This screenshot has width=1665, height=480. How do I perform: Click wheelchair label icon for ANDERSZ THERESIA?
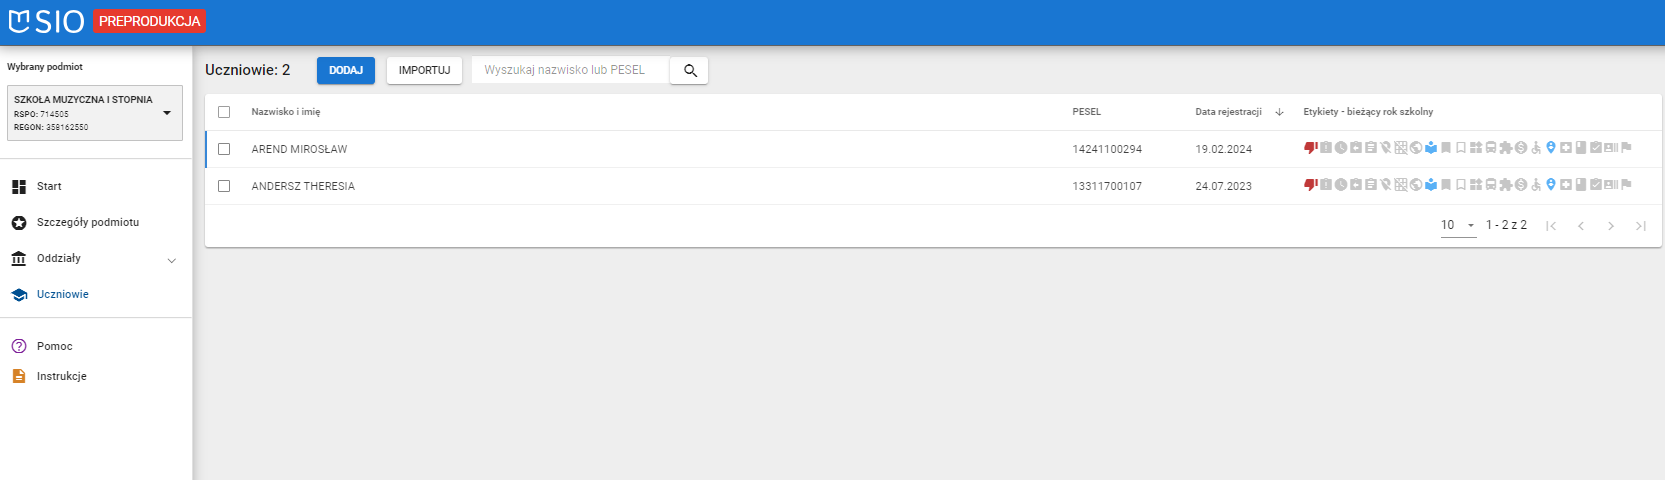[1536, 185]
